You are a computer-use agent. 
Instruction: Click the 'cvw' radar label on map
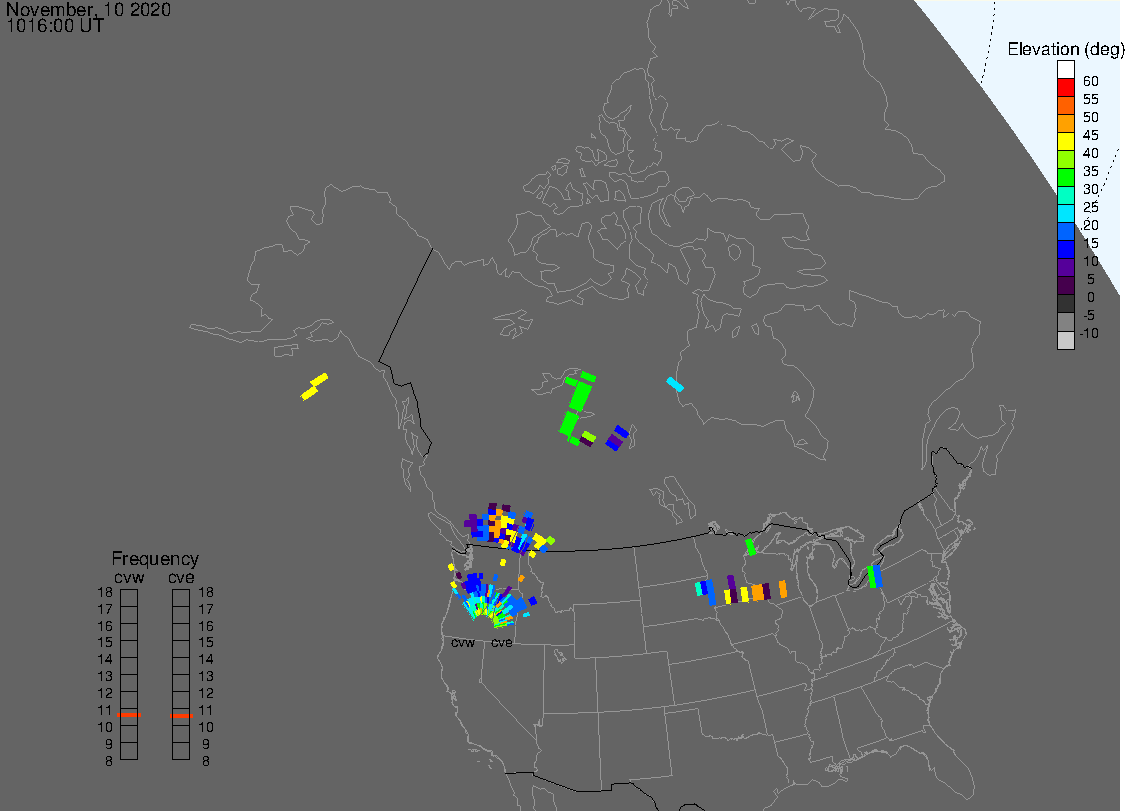click(x=463, y=643)
